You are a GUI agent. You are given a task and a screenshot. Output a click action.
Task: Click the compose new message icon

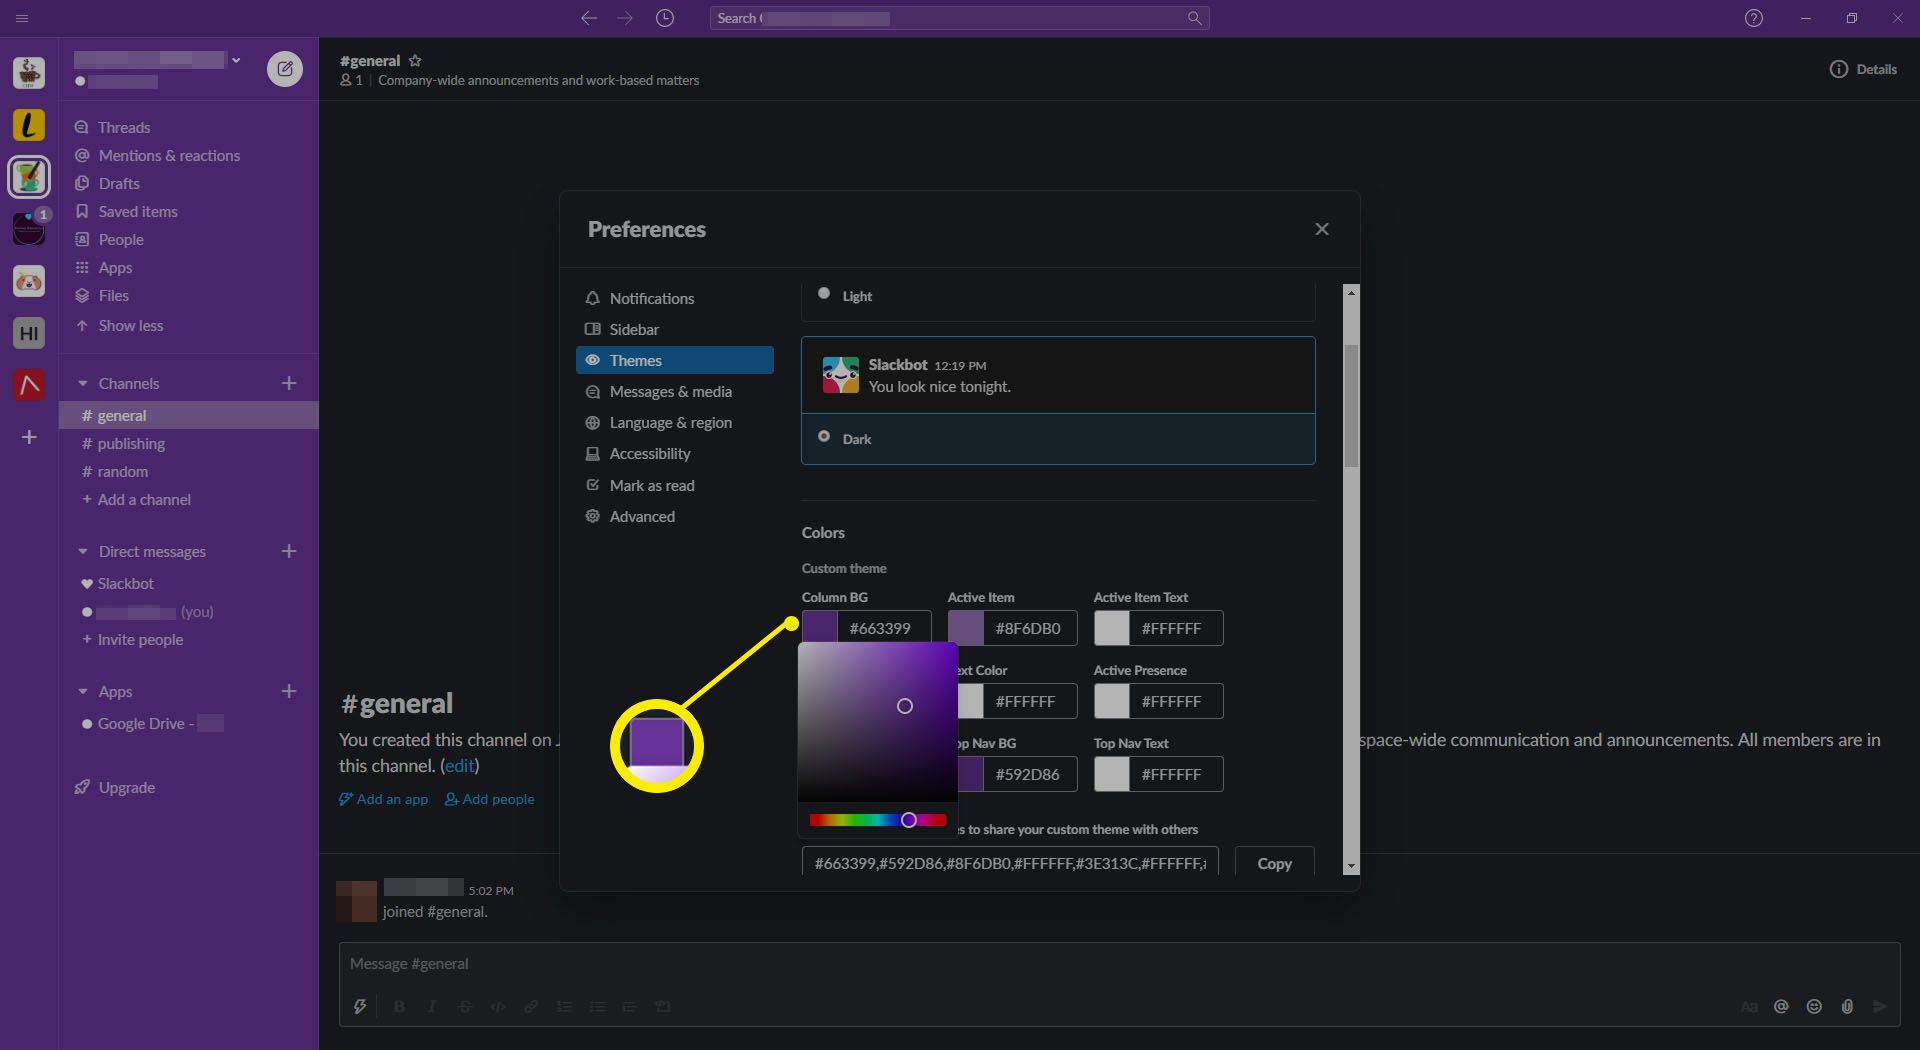coord(285,69)
